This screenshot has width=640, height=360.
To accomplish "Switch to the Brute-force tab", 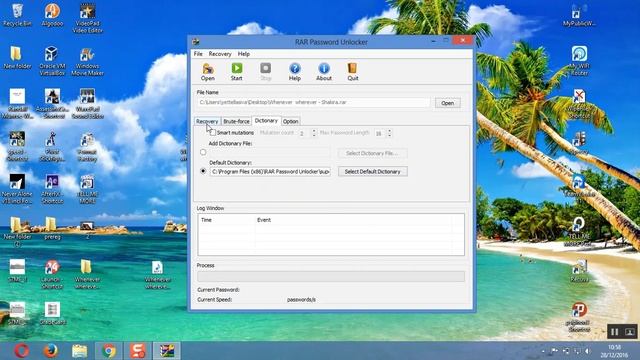I will [236, 121].
